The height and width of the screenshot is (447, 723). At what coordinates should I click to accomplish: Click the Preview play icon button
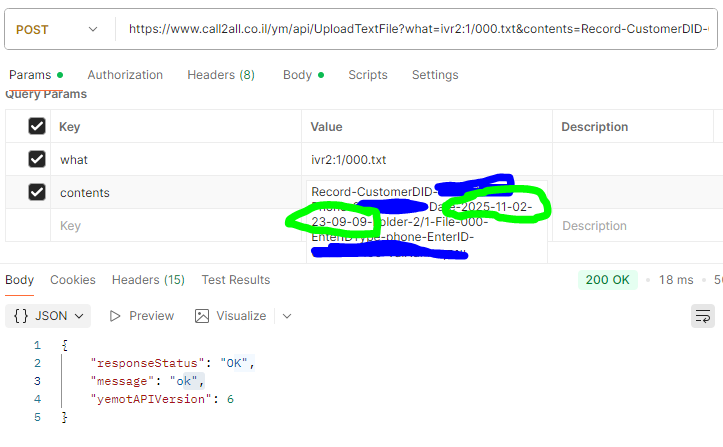click(115, 316)
